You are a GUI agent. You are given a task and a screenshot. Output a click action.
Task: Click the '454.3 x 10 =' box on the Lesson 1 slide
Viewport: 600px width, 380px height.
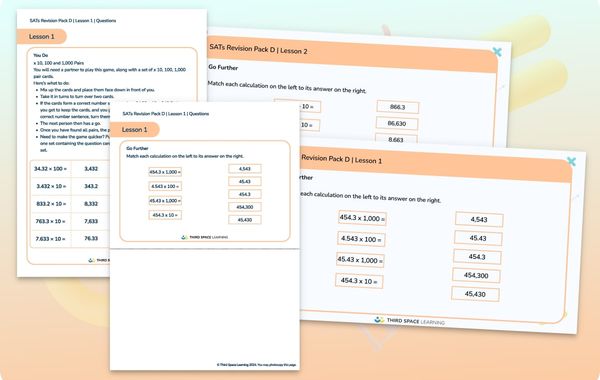point(359,281)
